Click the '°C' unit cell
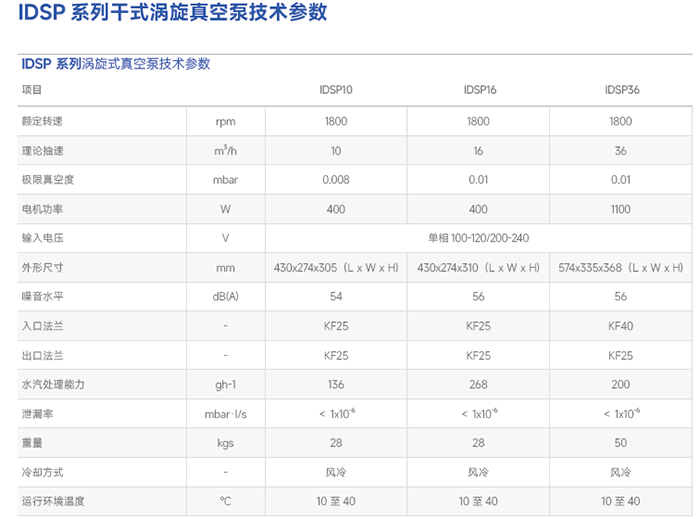Image resolution: width=700 pixels, height=519 pixels. [225, 502]
